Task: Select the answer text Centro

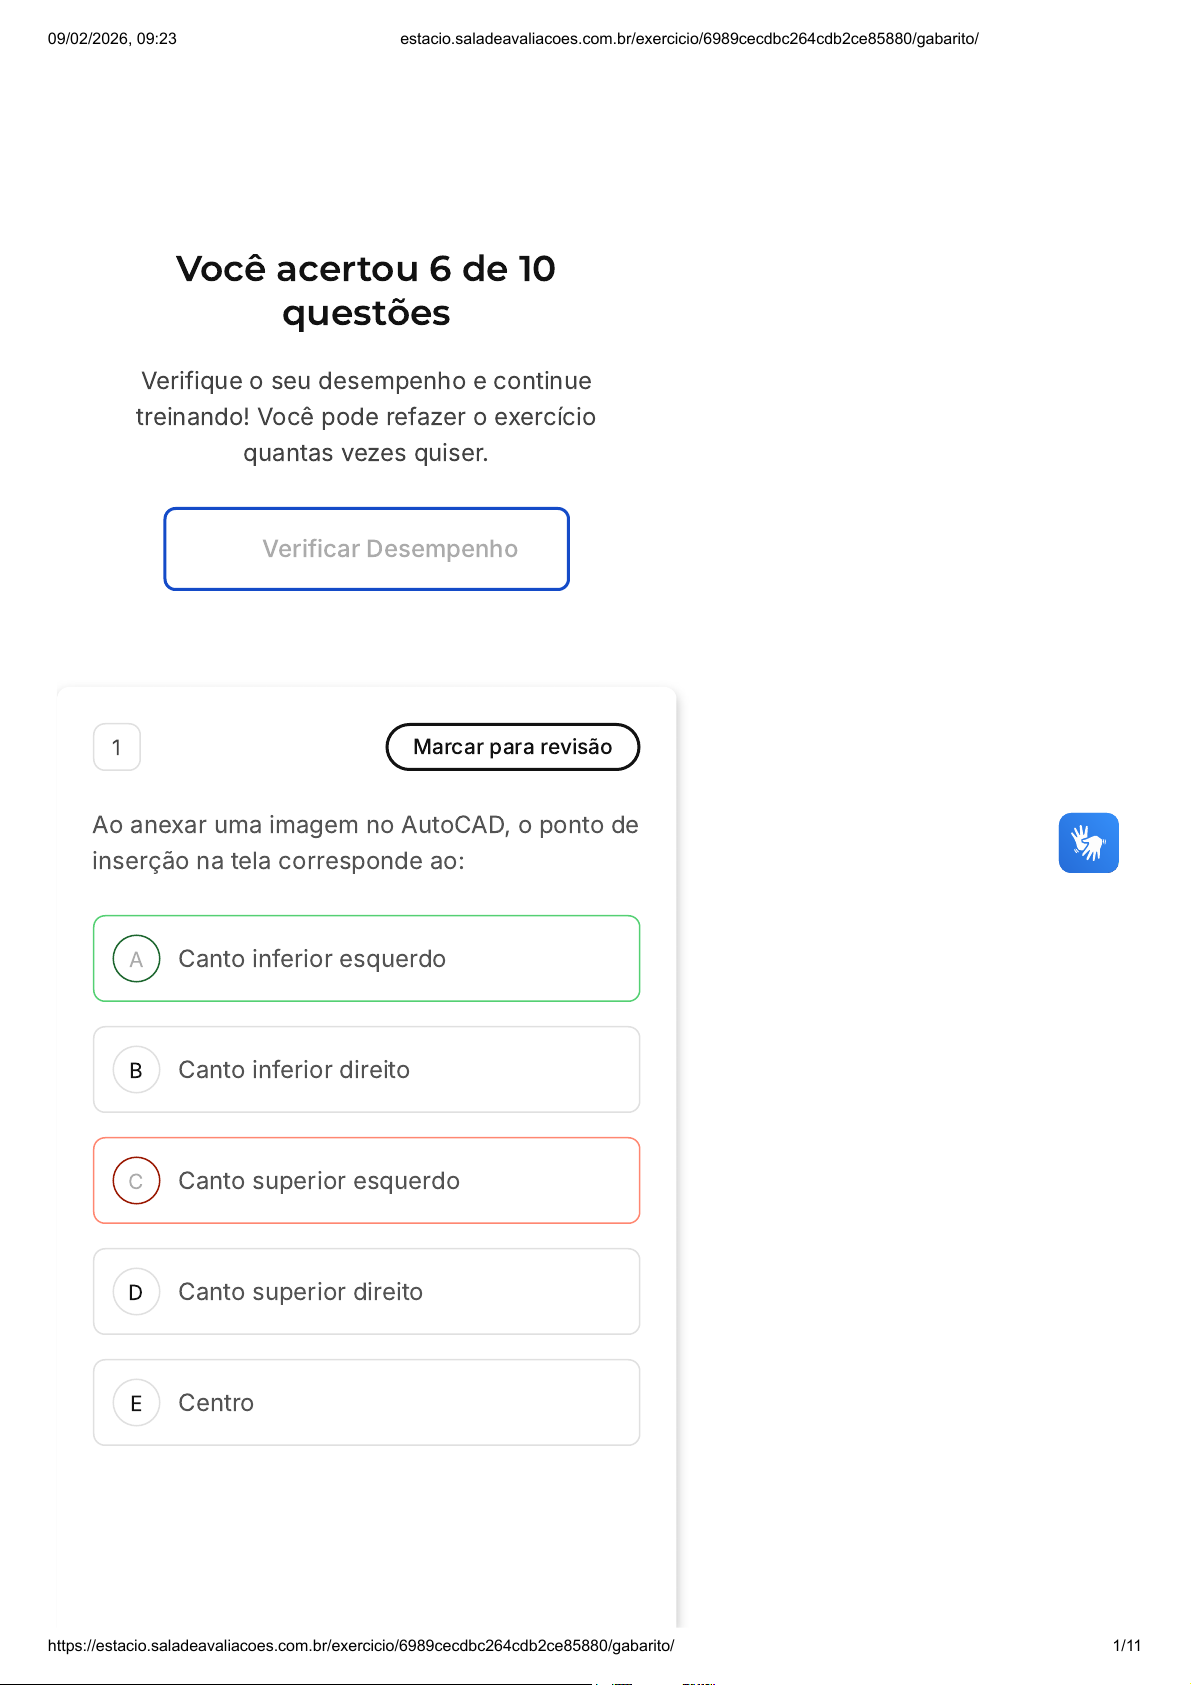Action: point(216,1403)
